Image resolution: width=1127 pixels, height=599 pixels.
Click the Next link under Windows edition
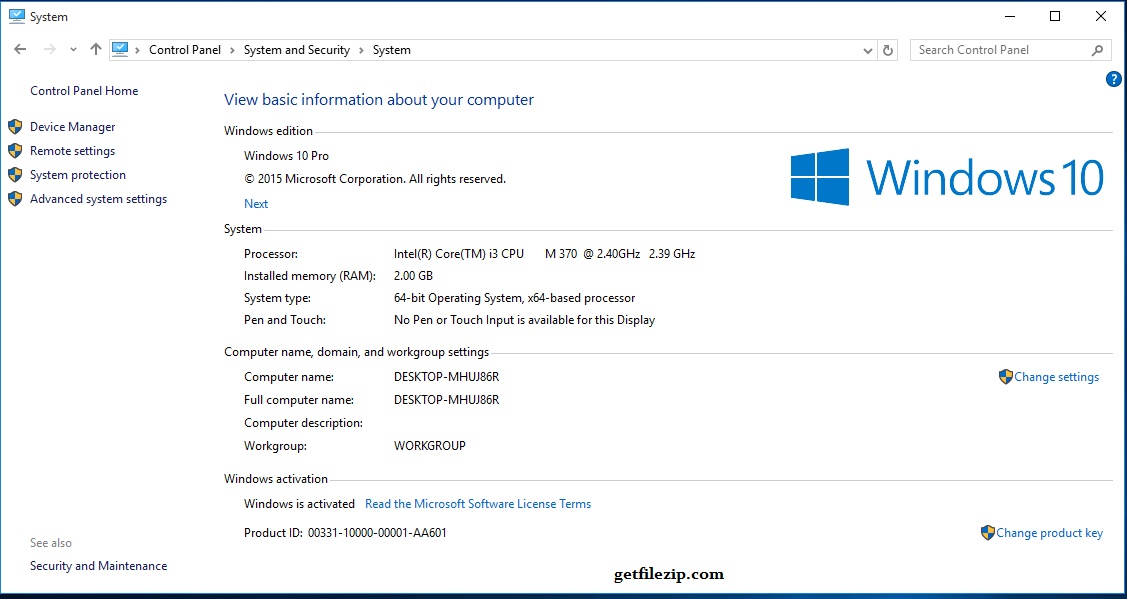click(256, 204)
